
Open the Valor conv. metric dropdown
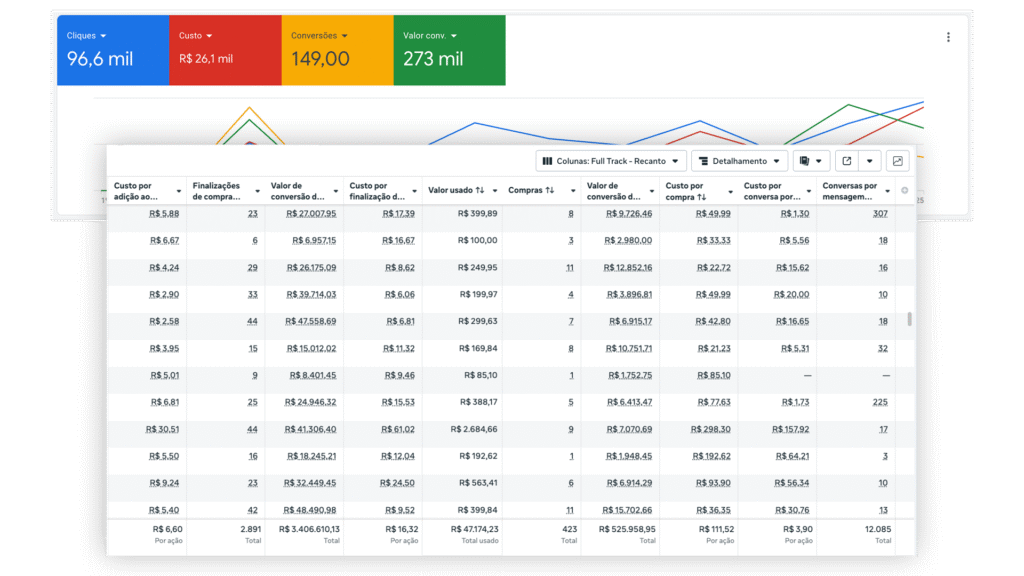pyautogui.click(x=453, y=36)
